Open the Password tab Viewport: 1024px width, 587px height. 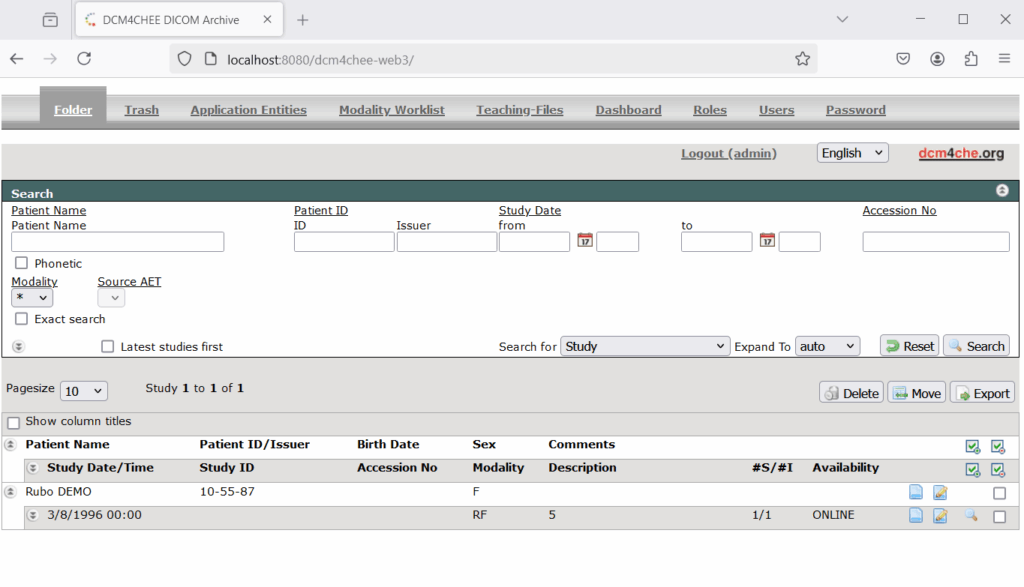(856, 110)
